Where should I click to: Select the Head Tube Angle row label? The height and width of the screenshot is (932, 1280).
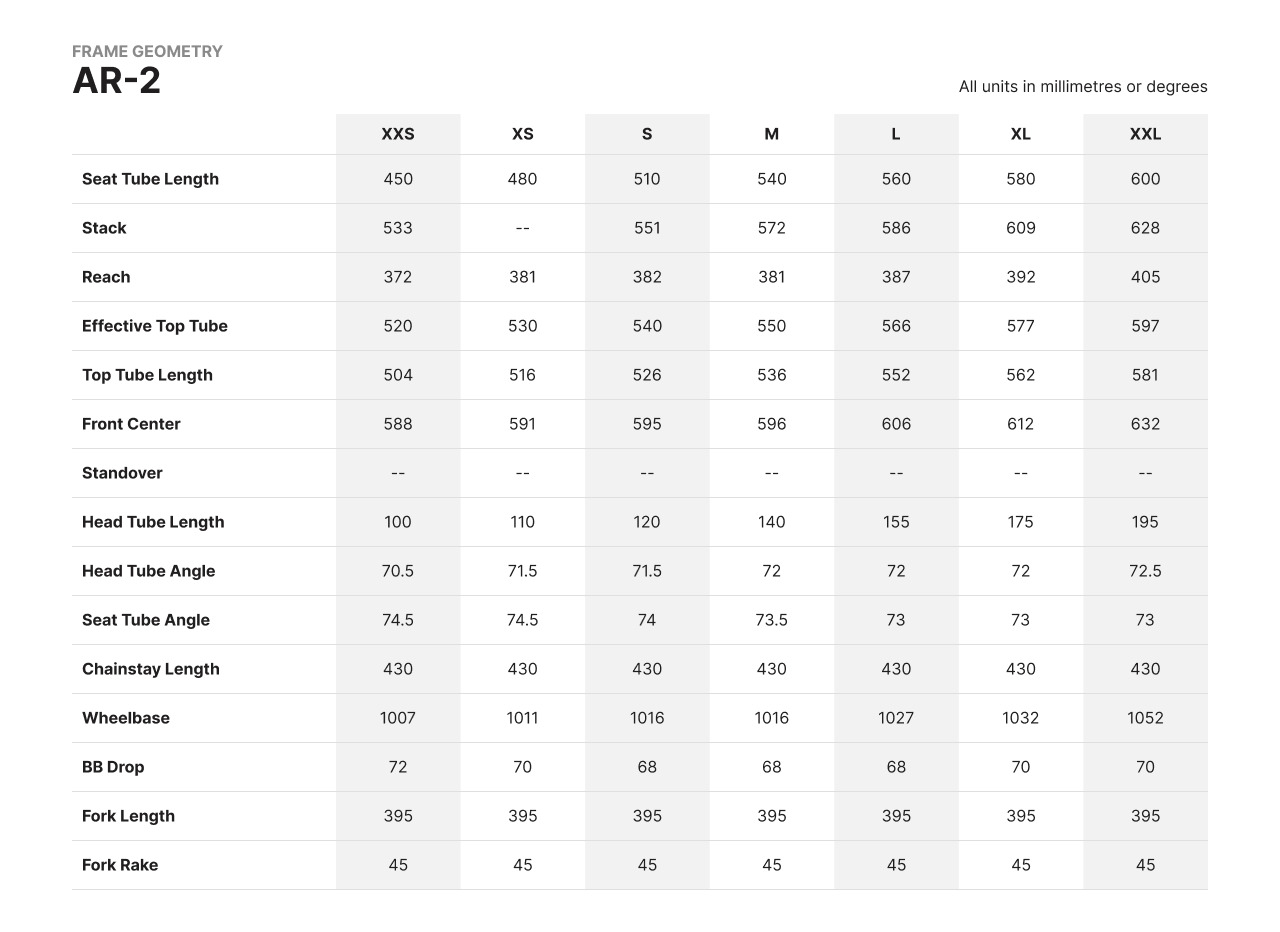coord(148,571)
